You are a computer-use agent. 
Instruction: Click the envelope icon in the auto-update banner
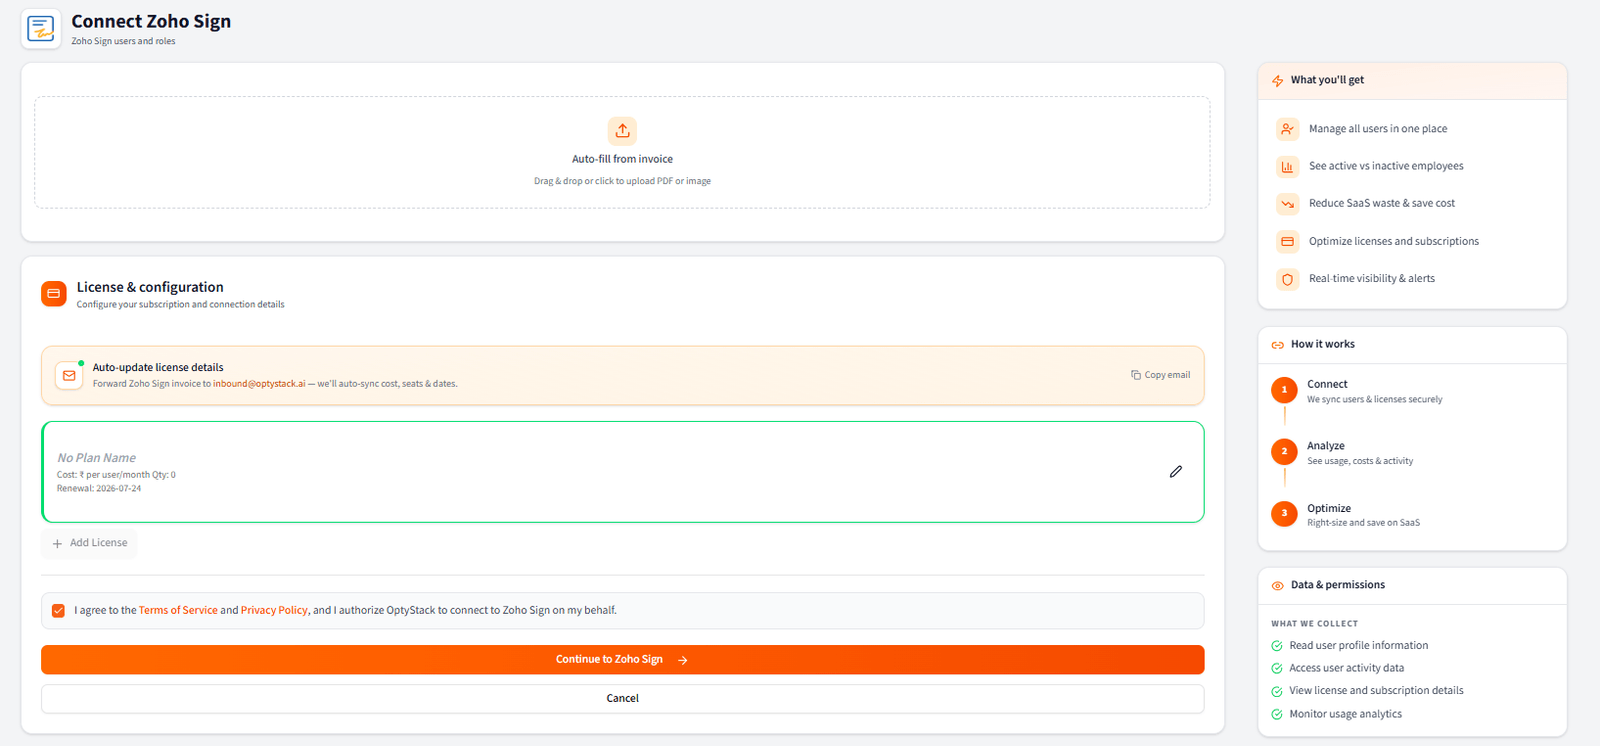pyautogui.click(x=69, y=376)
